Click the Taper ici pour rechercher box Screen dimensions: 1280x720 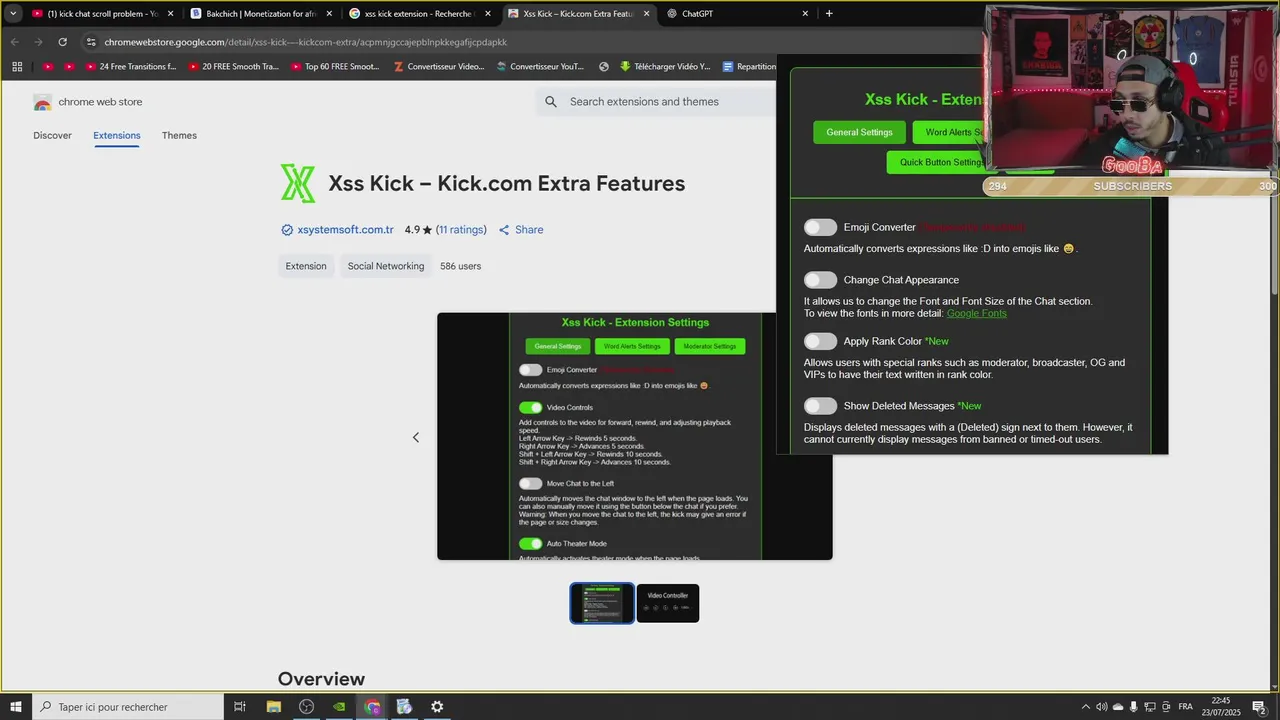pyautogui.click(x=128, y=706)
